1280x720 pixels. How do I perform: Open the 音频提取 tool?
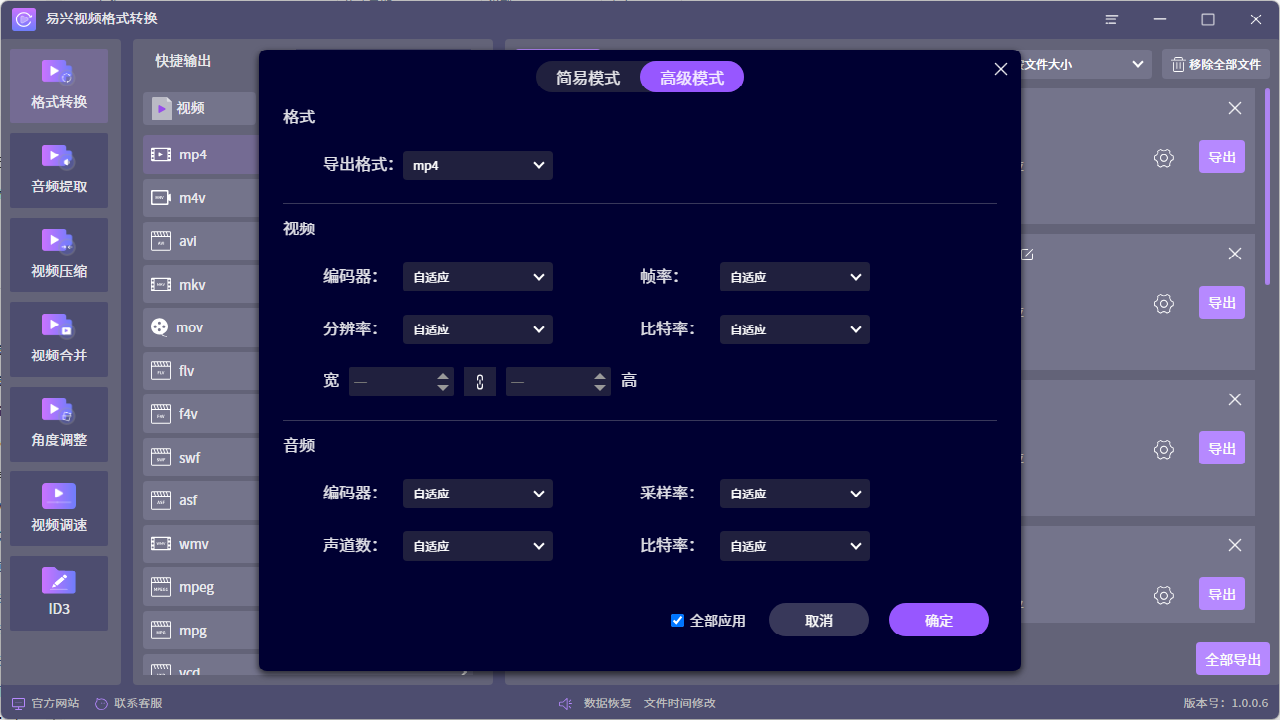coord(58,170)
